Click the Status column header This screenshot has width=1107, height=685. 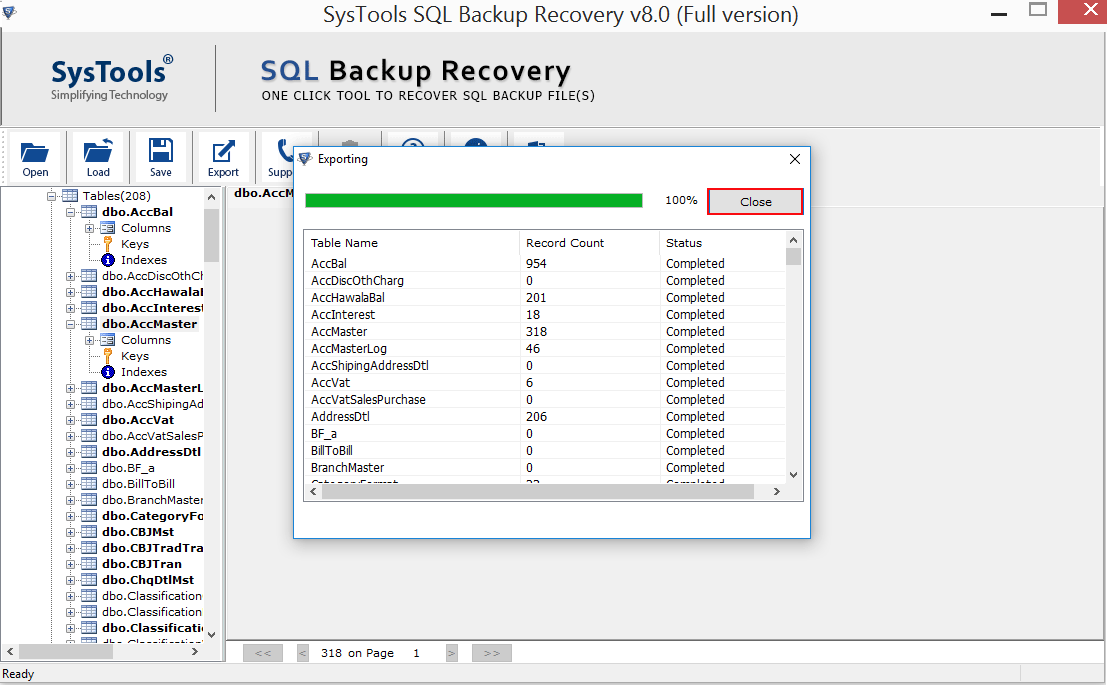coord(722,243)
